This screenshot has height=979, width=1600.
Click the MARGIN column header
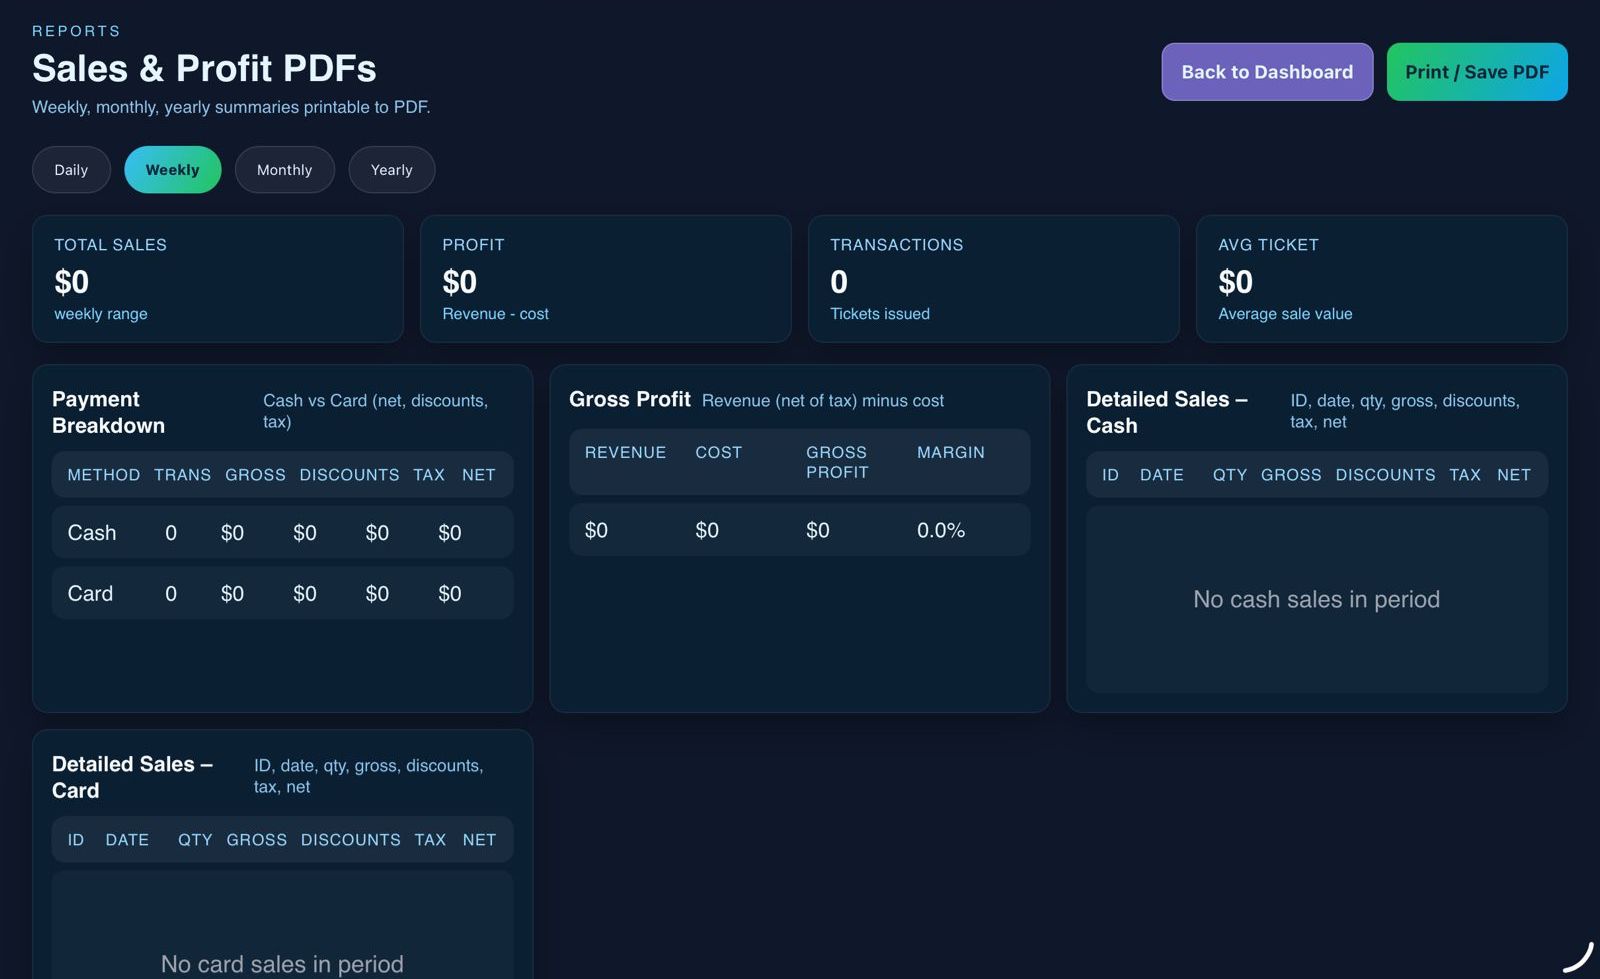point(951,453)
